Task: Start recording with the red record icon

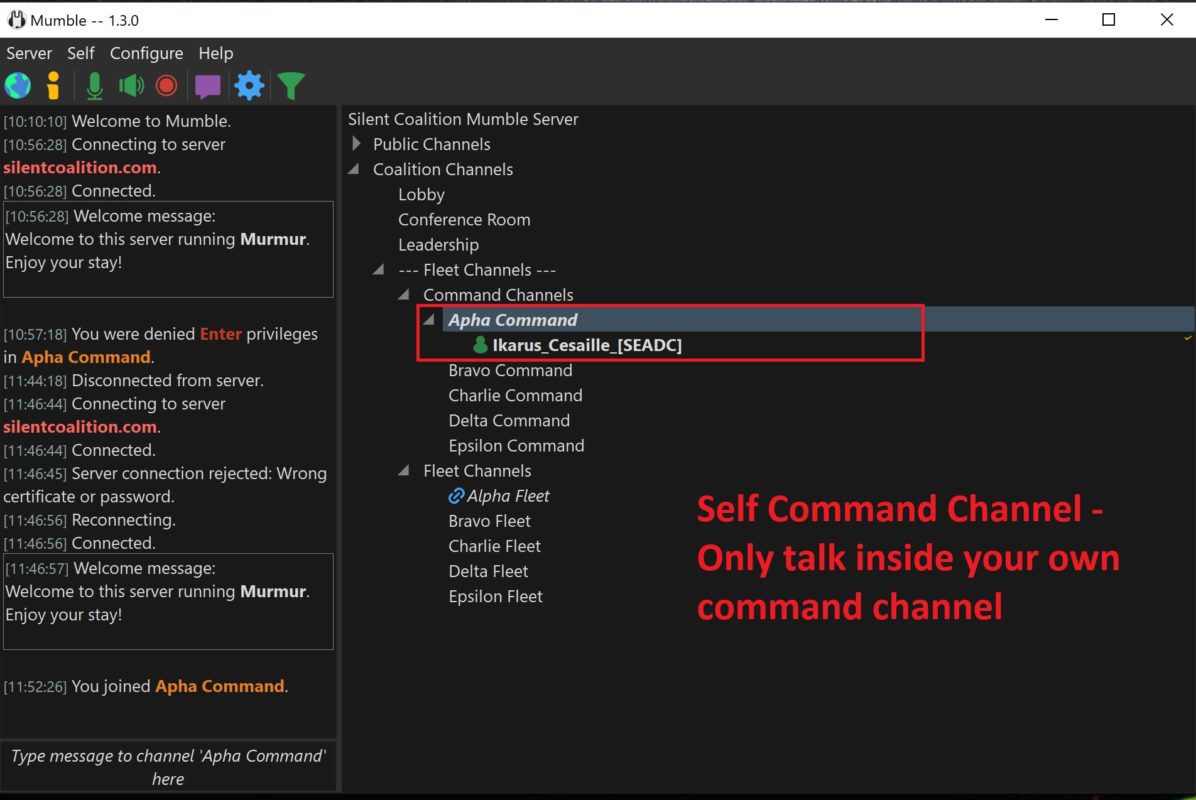Action: click(x=166, y=85)
